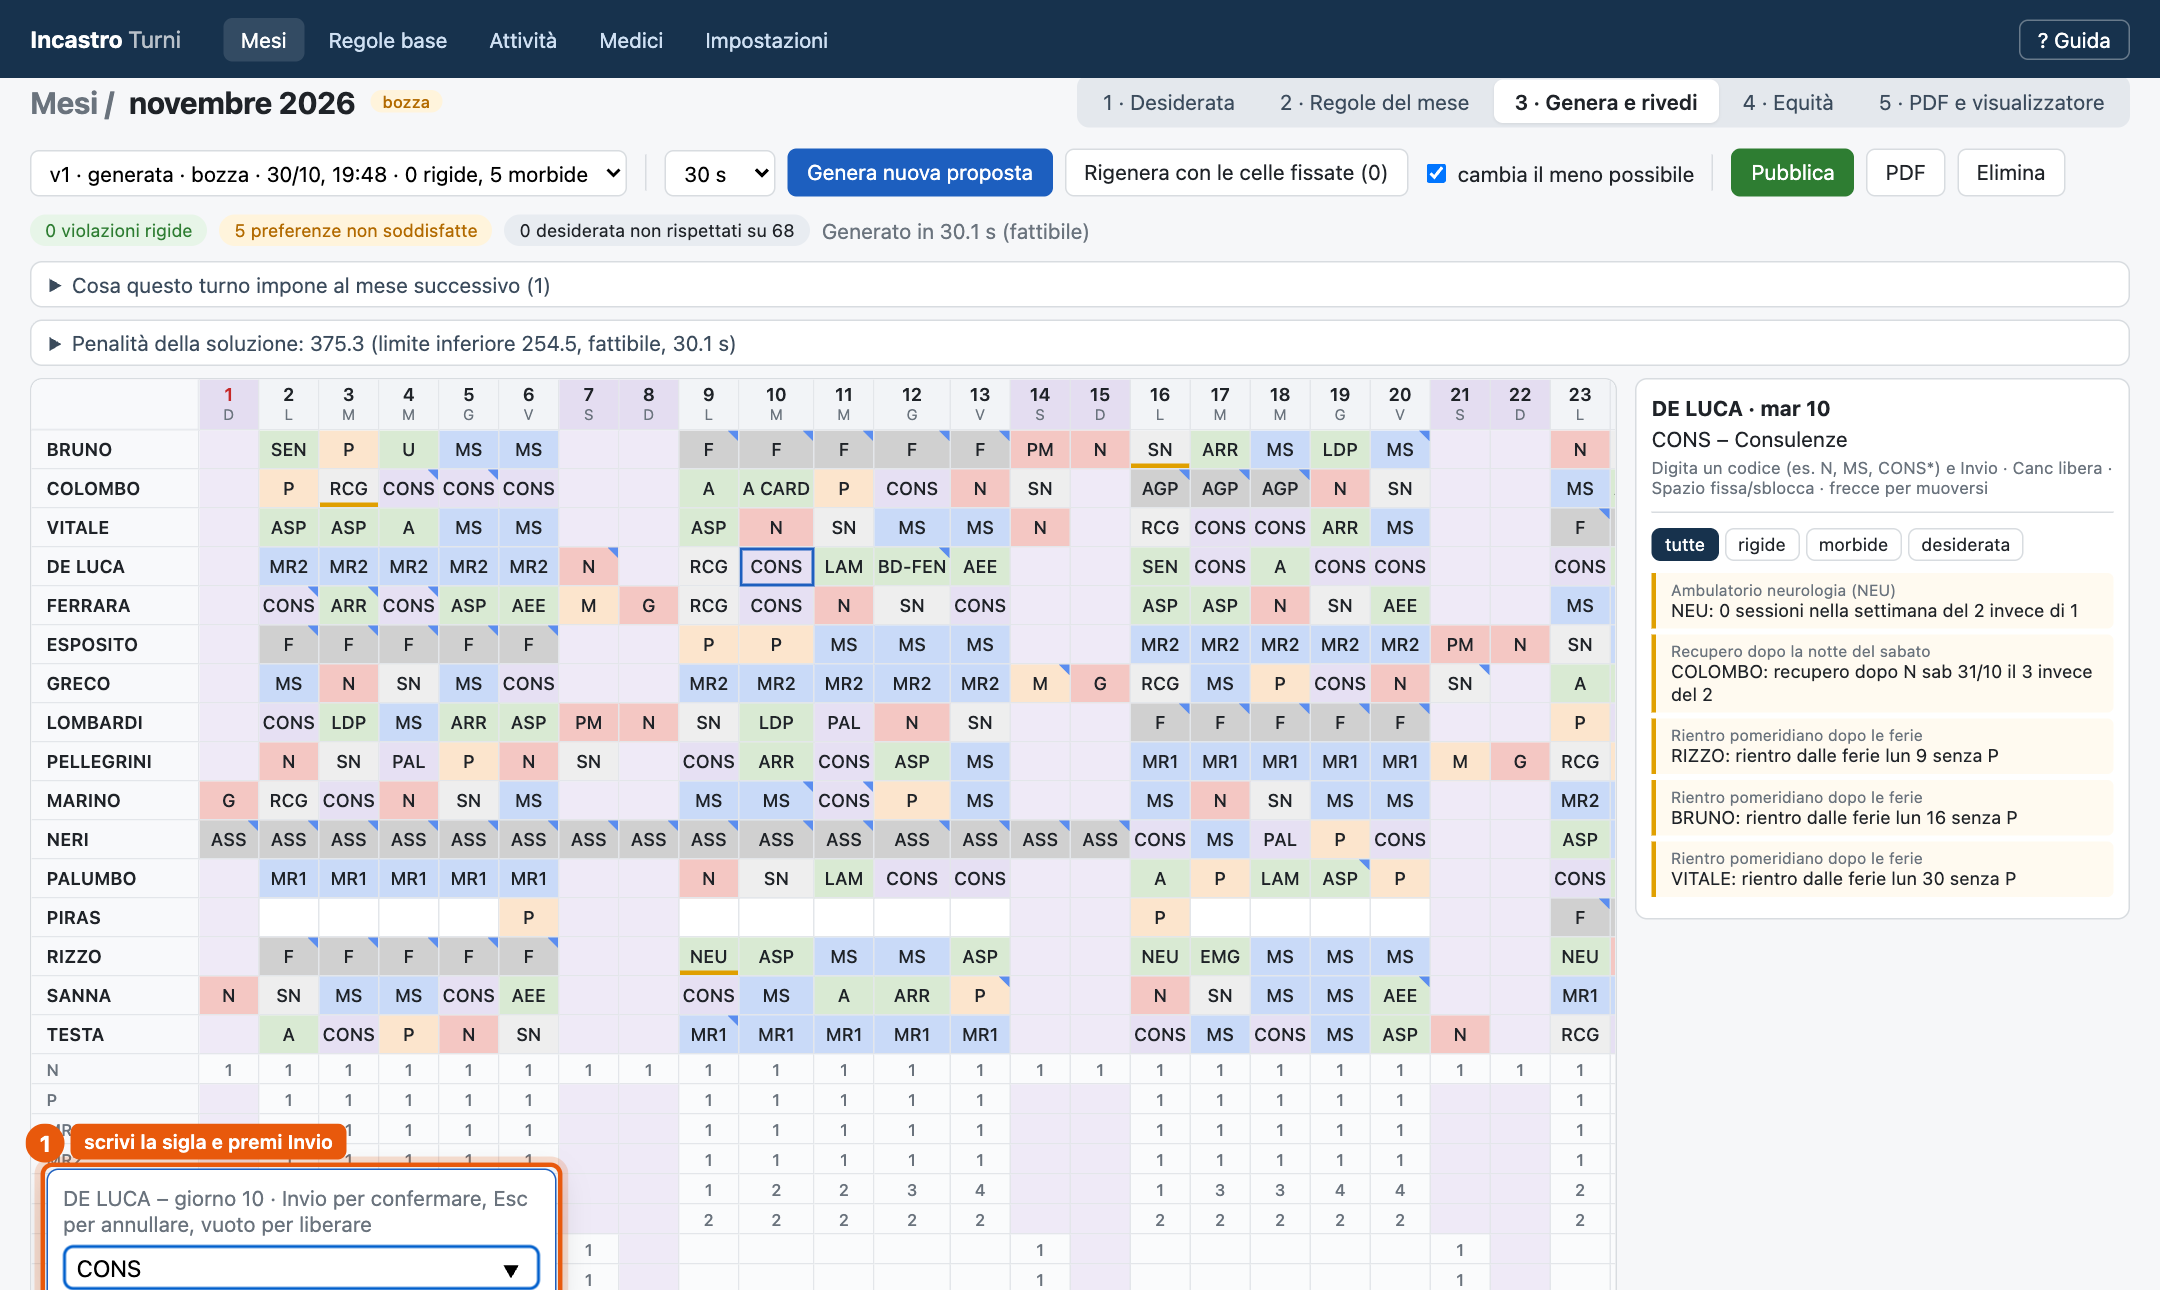Select BRUNO's SEN cell on day 2
The image size is (2160, 1290).
(x=288, y=449)
